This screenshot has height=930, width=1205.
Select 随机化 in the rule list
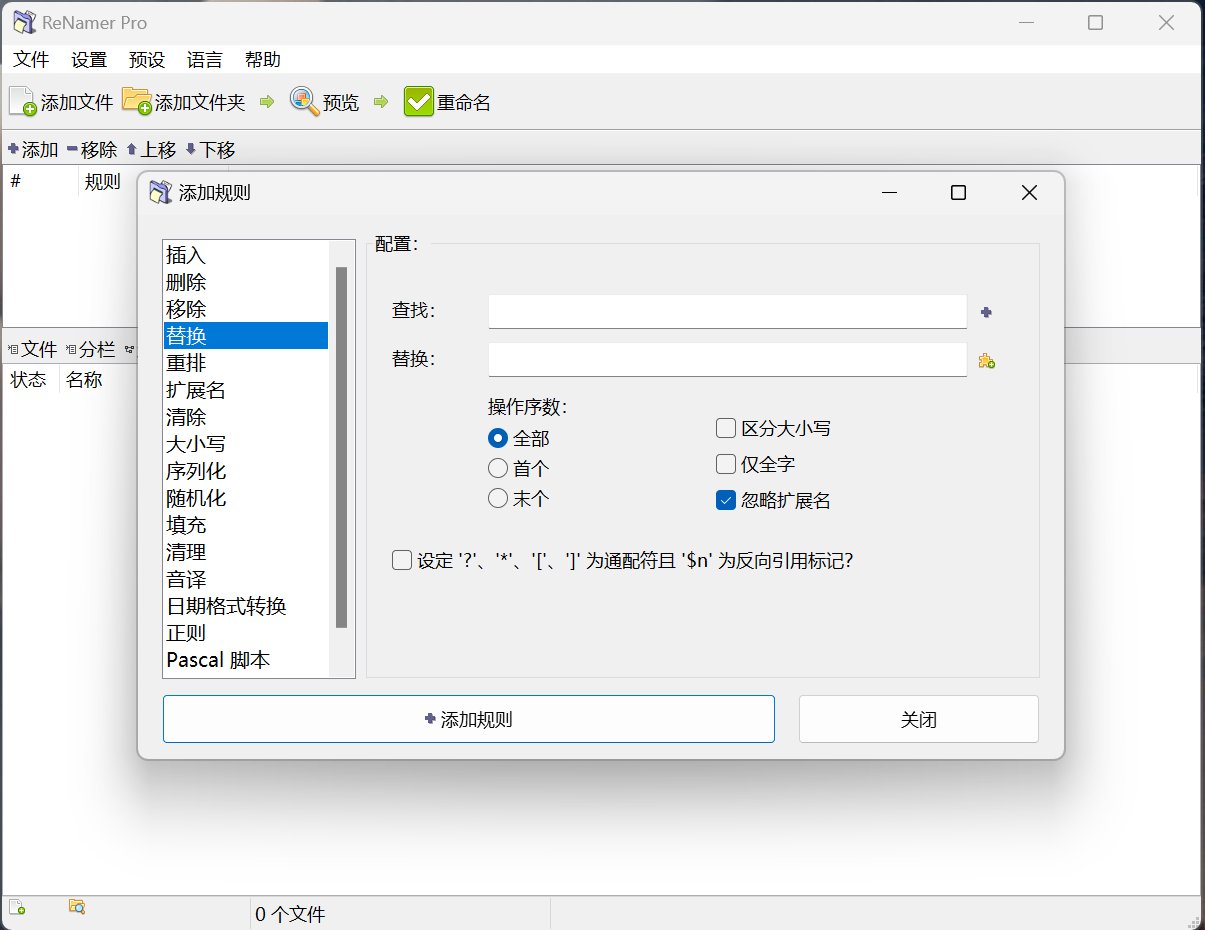click(246, 498)
